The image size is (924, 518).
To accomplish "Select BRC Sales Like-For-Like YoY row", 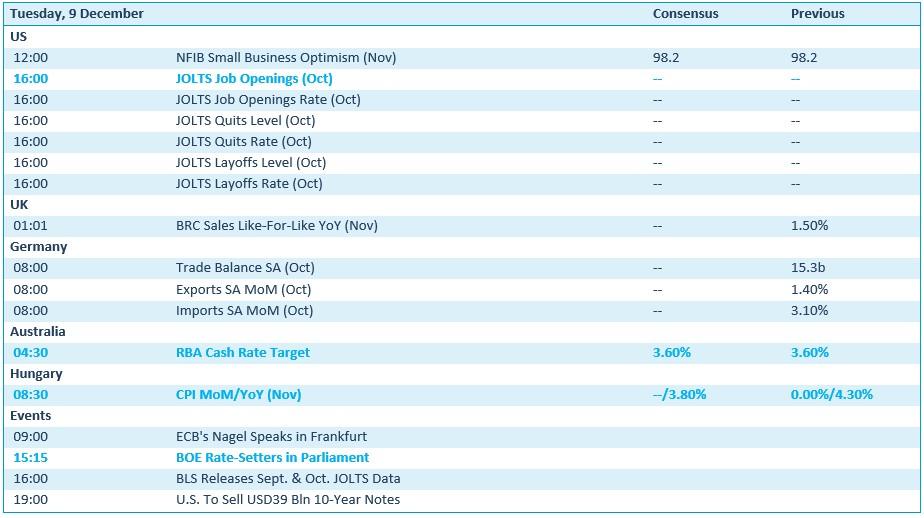I will 276,225.
